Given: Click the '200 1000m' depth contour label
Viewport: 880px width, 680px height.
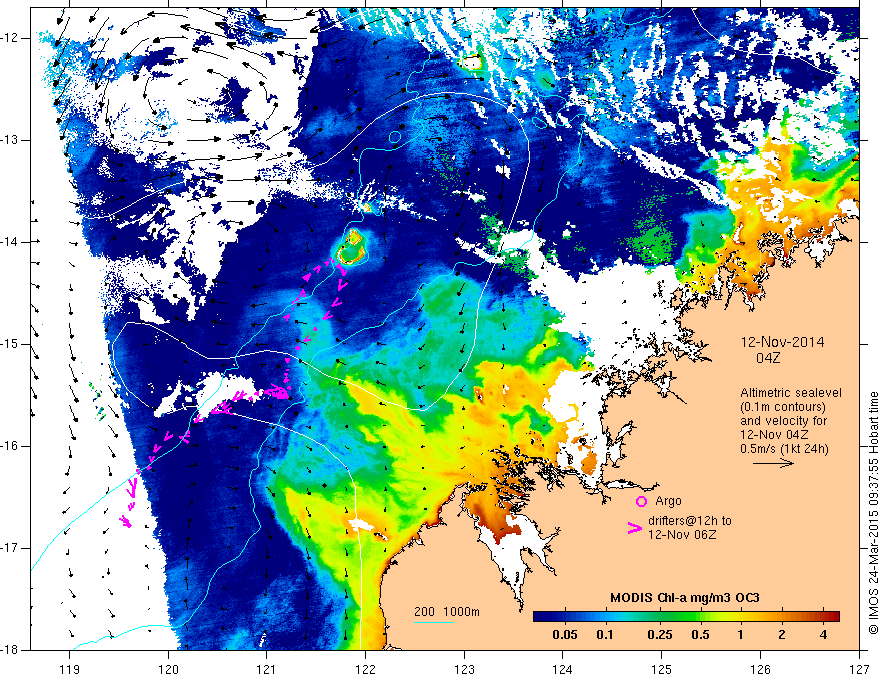Looking at the screenshot, I should point(447,612).
